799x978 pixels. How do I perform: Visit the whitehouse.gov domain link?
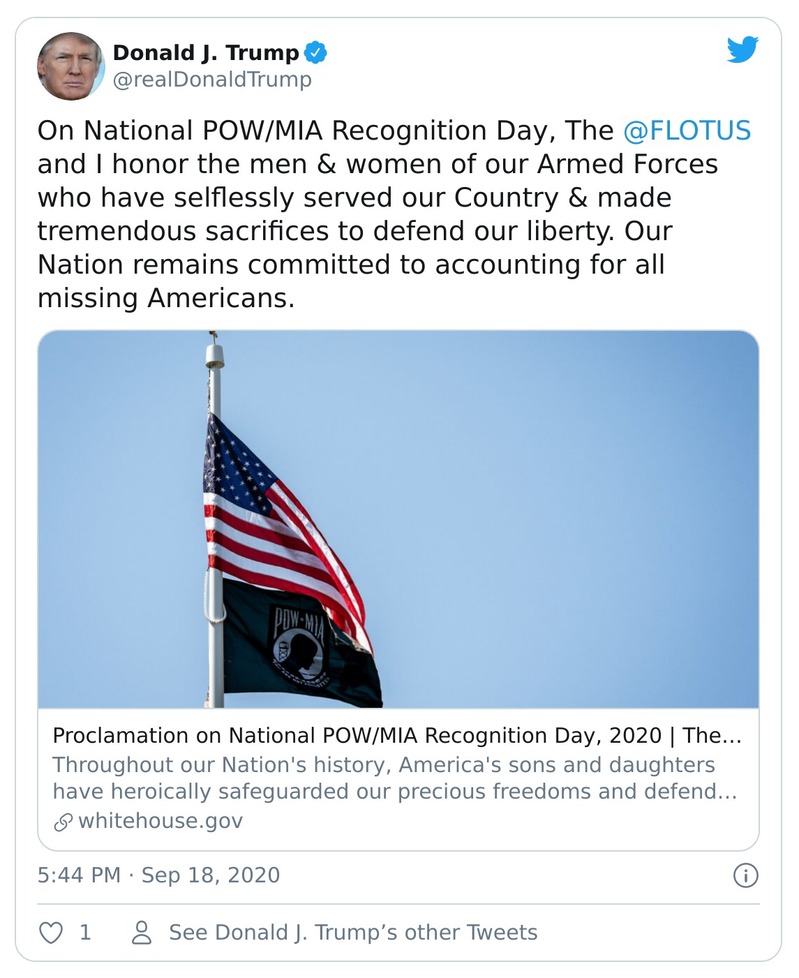pyautogui.click(x=160, y=822)
